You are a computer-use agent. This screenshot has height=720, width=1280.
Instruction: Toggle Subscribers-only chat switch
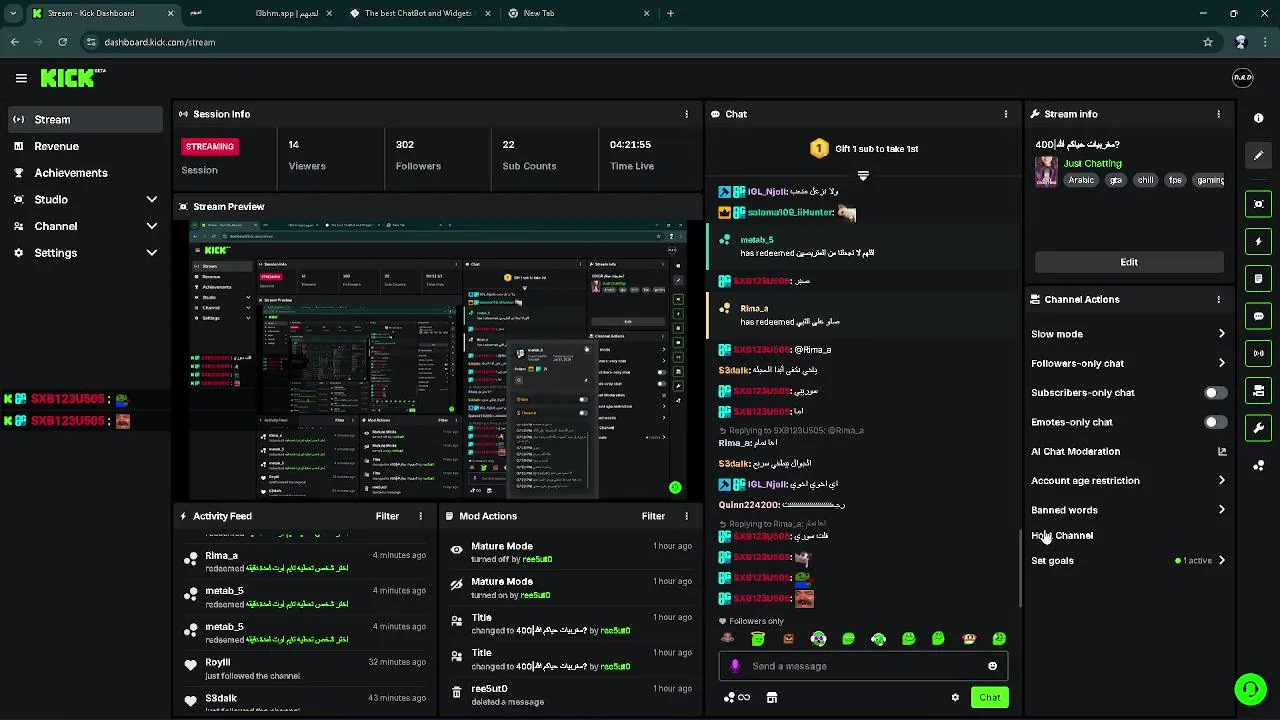(1215, 393)
